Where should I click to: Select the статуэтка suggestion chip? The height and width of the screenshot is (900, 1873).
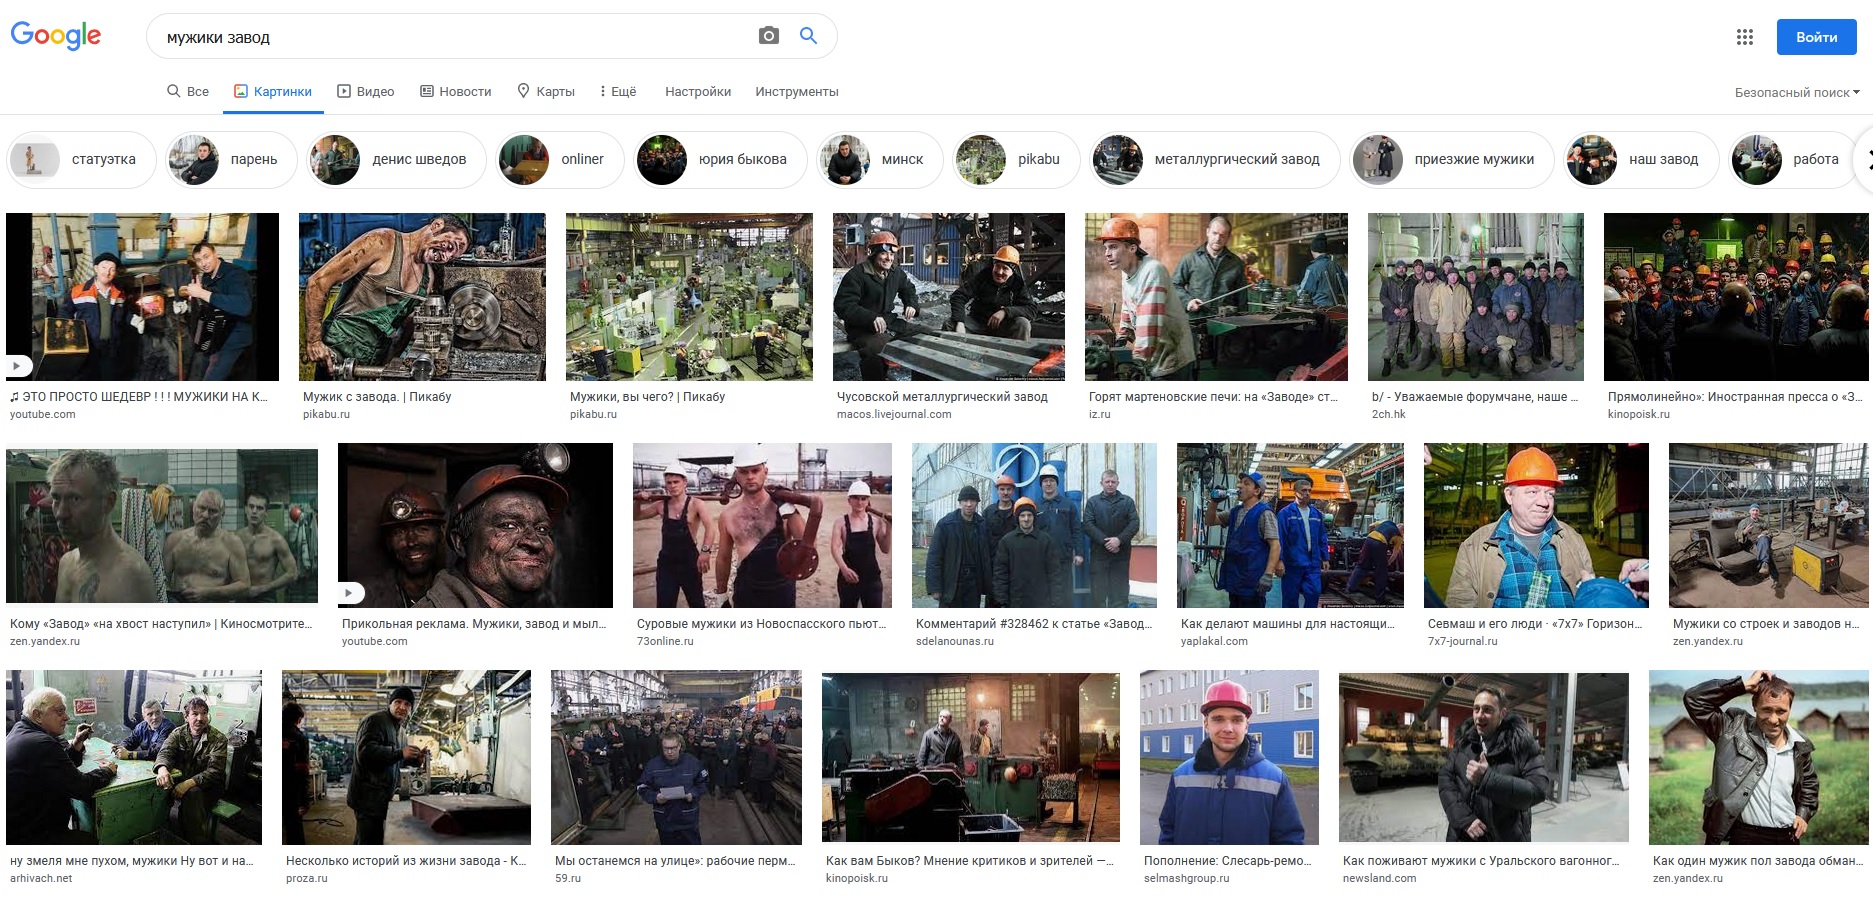click(x=81, y=159)
